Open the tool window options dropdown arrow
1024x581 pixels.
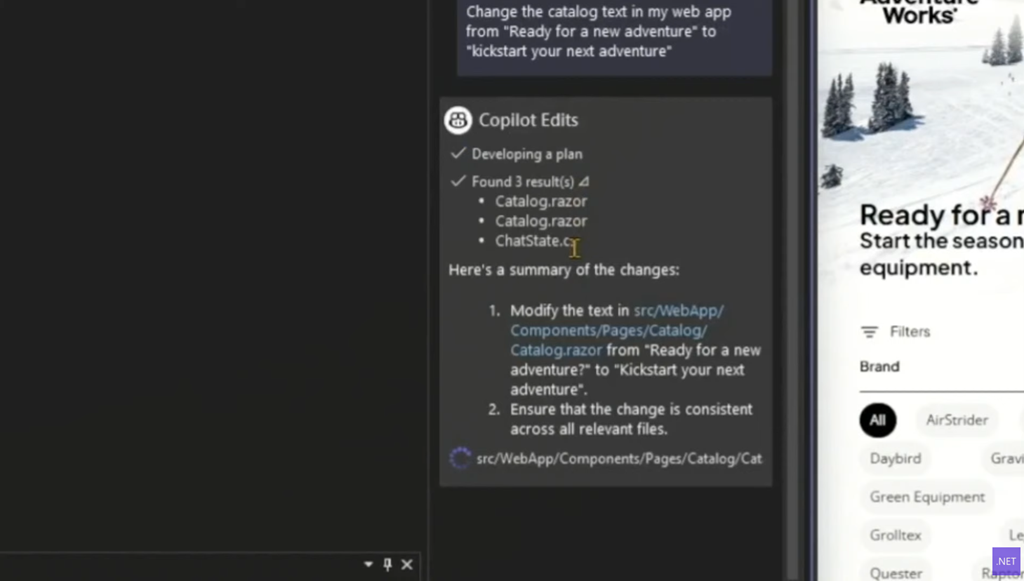click(368, 565)
